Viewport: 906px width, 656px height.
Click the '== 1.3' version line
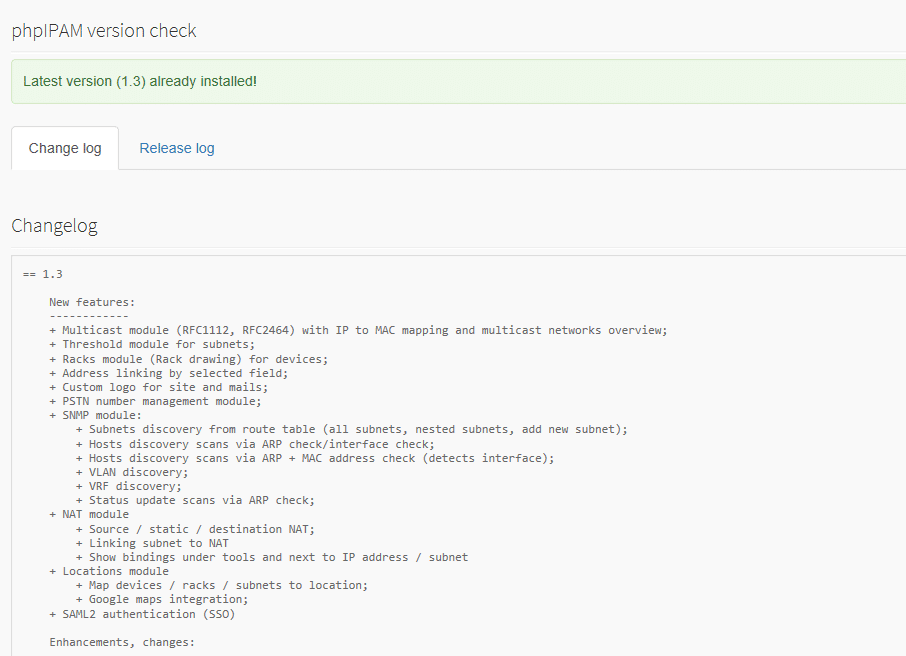pyautogui.click(x=43, y=274)
